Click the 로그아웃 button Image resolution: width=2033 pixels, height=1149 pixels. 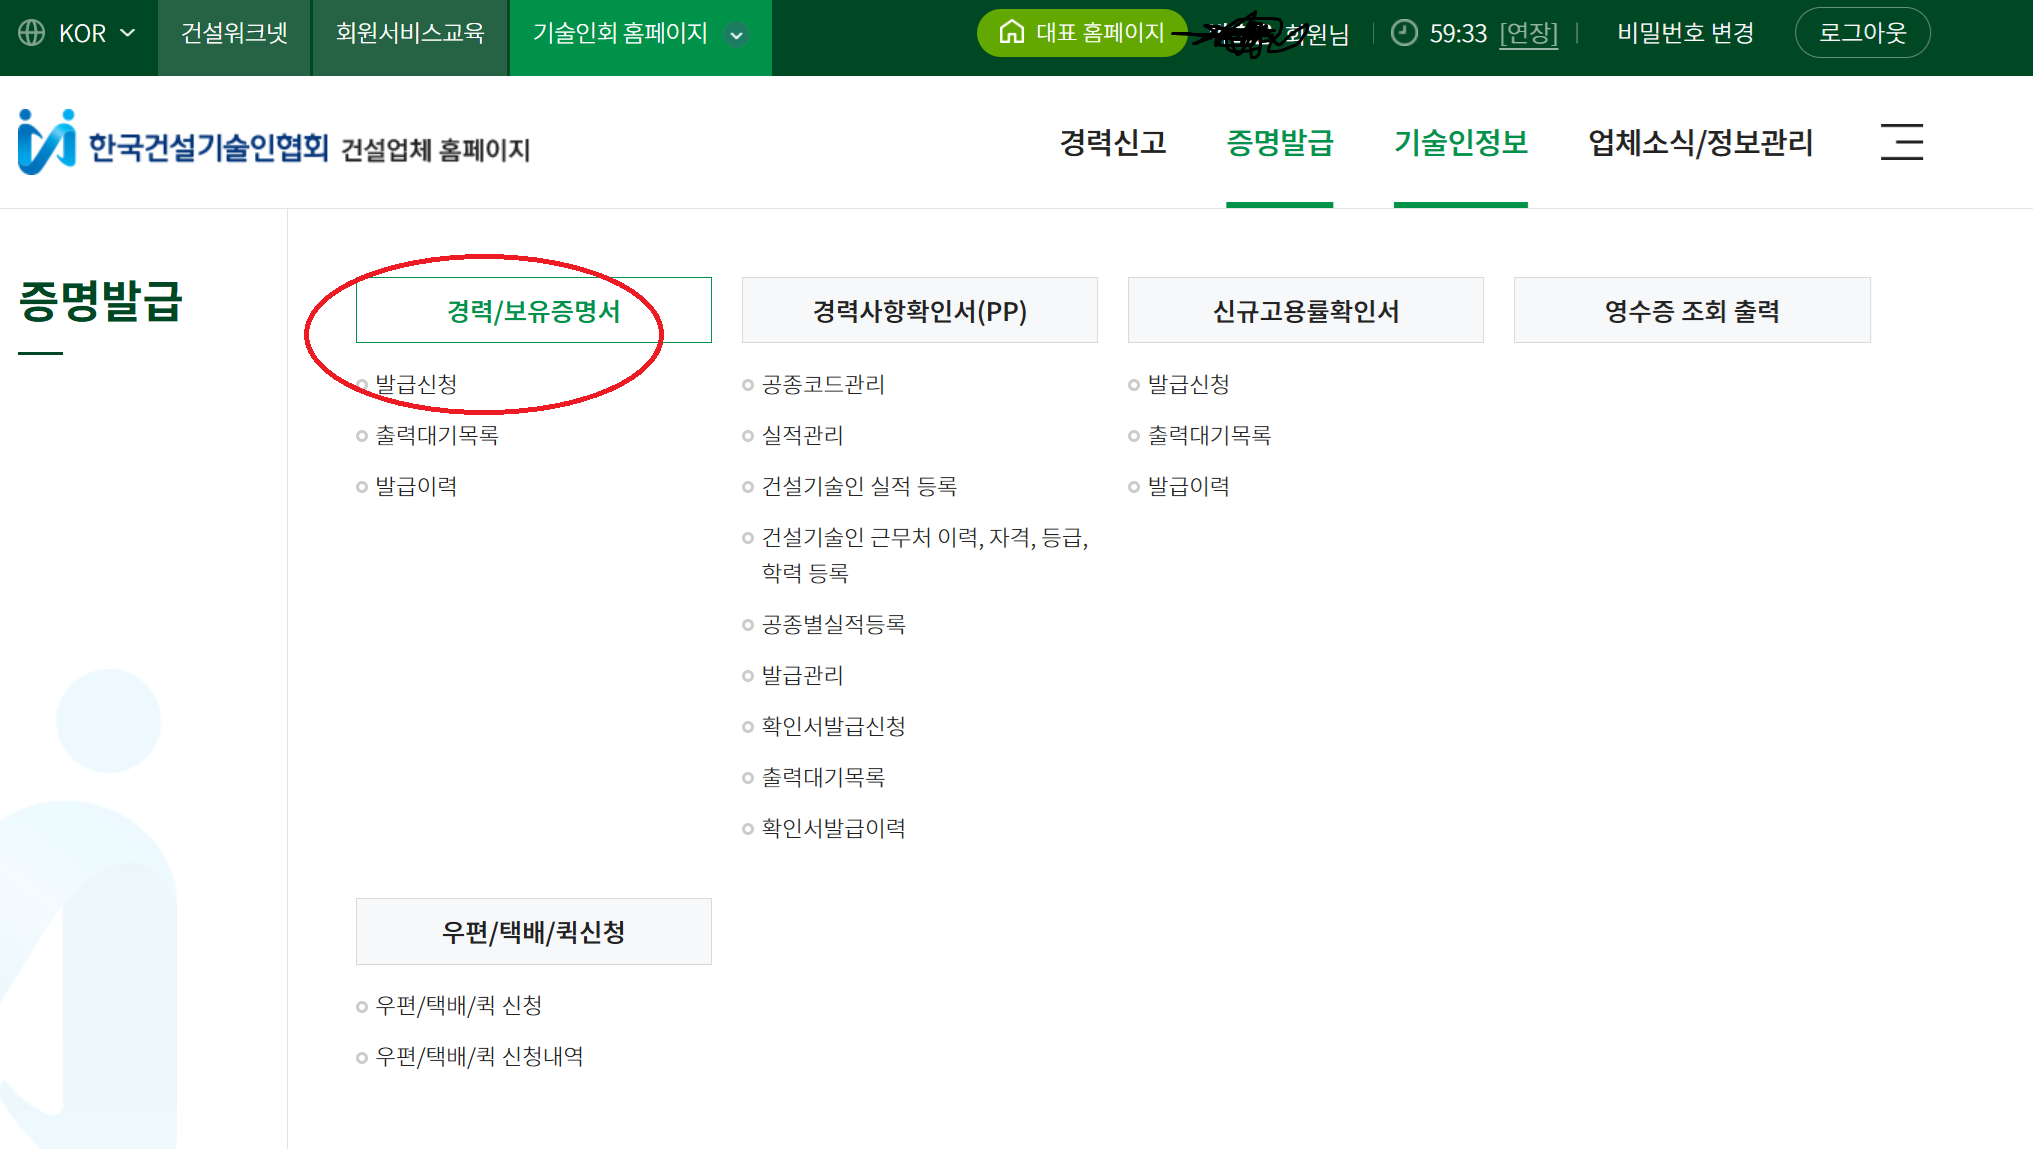pos(1861,33)
